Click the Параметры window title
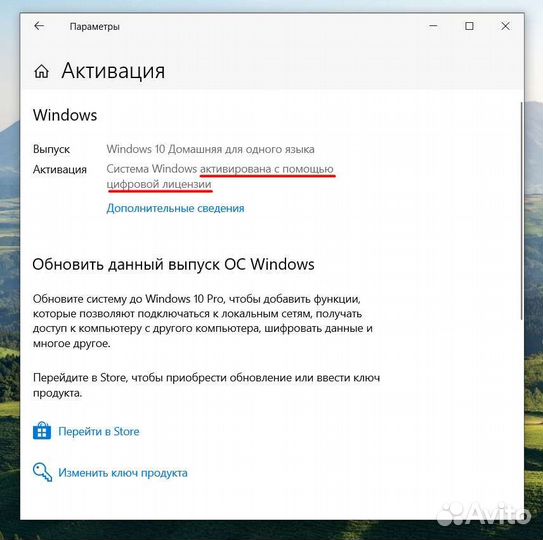 click(x=95, y=26)
